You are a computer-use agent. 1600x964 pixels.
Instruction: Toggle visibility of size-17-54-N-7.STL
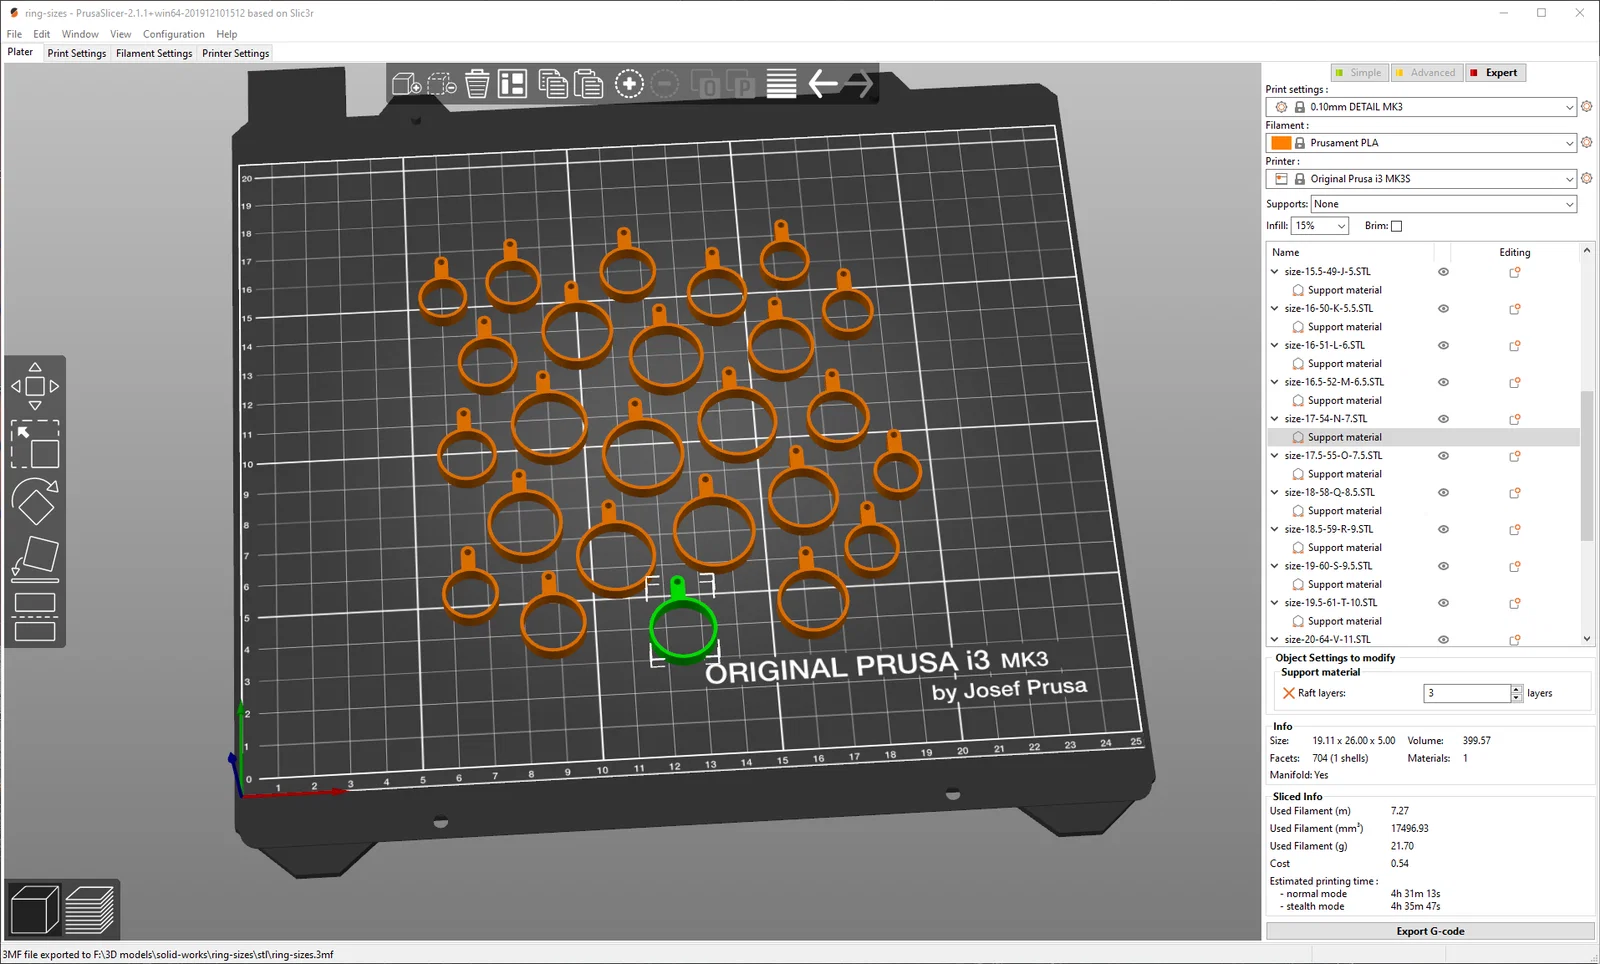[x=1443, y=419]
